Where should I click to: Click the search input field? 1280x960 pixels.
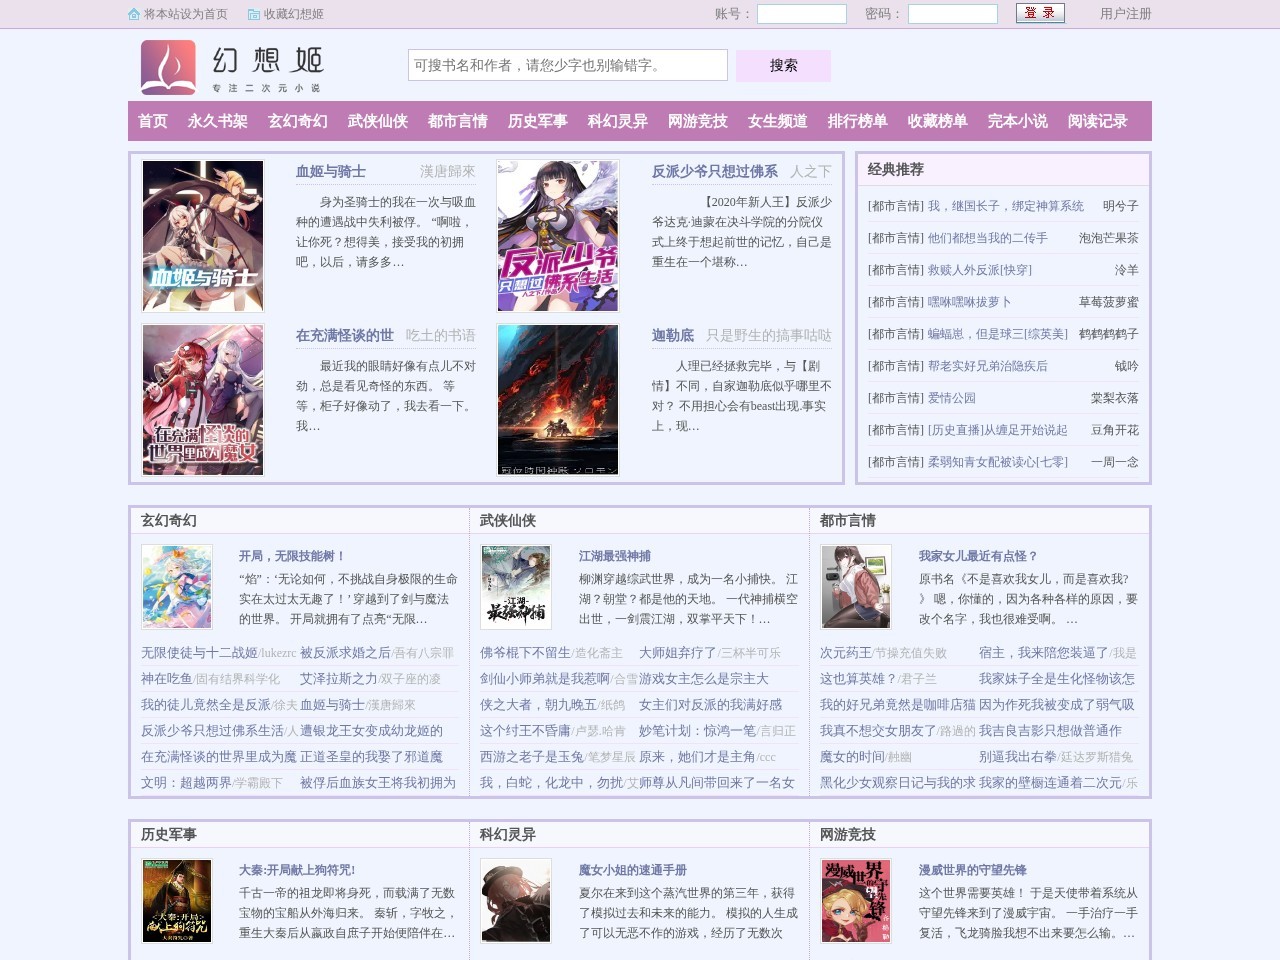(x=567, y=64)
